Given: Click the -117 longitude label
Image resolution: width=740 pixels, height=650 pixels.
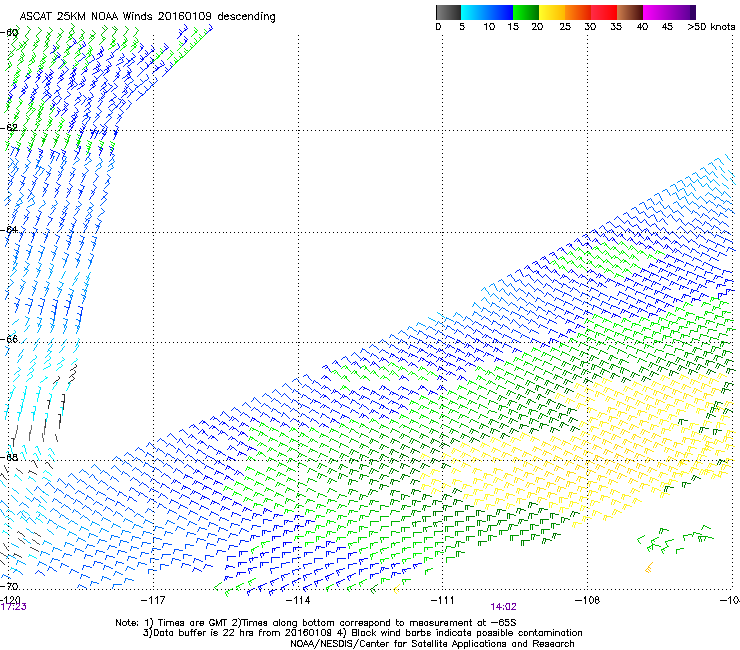Looking at the screenshot, I should point(153,600).
